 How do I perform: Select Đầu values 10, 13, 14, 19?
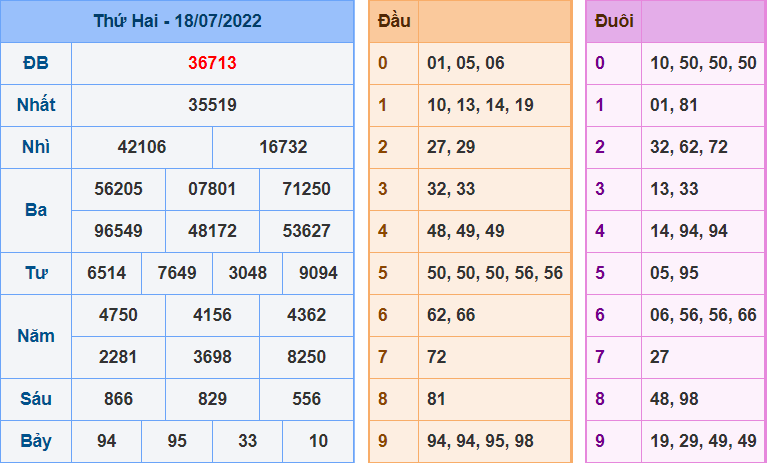[x=480, y=105]
